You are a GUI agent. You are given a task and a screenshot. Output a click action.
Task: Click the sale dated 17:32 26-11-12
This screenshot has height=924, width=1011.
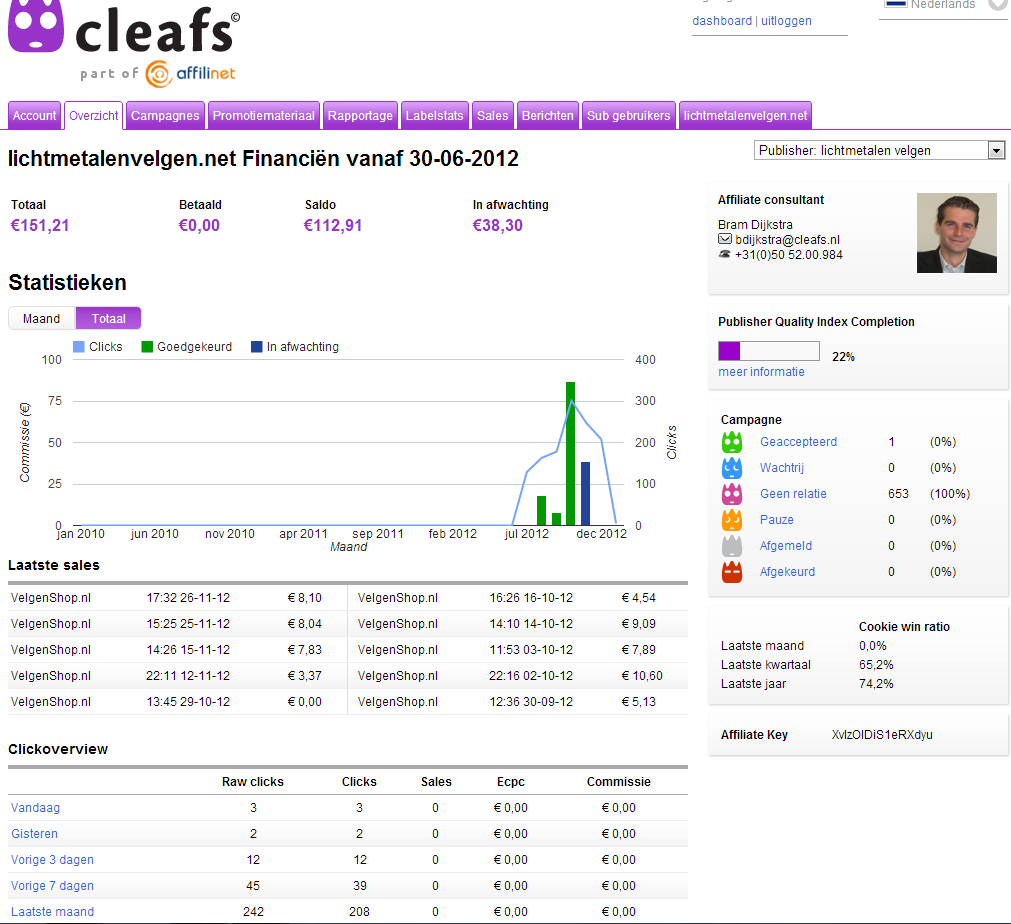point(188,598)
